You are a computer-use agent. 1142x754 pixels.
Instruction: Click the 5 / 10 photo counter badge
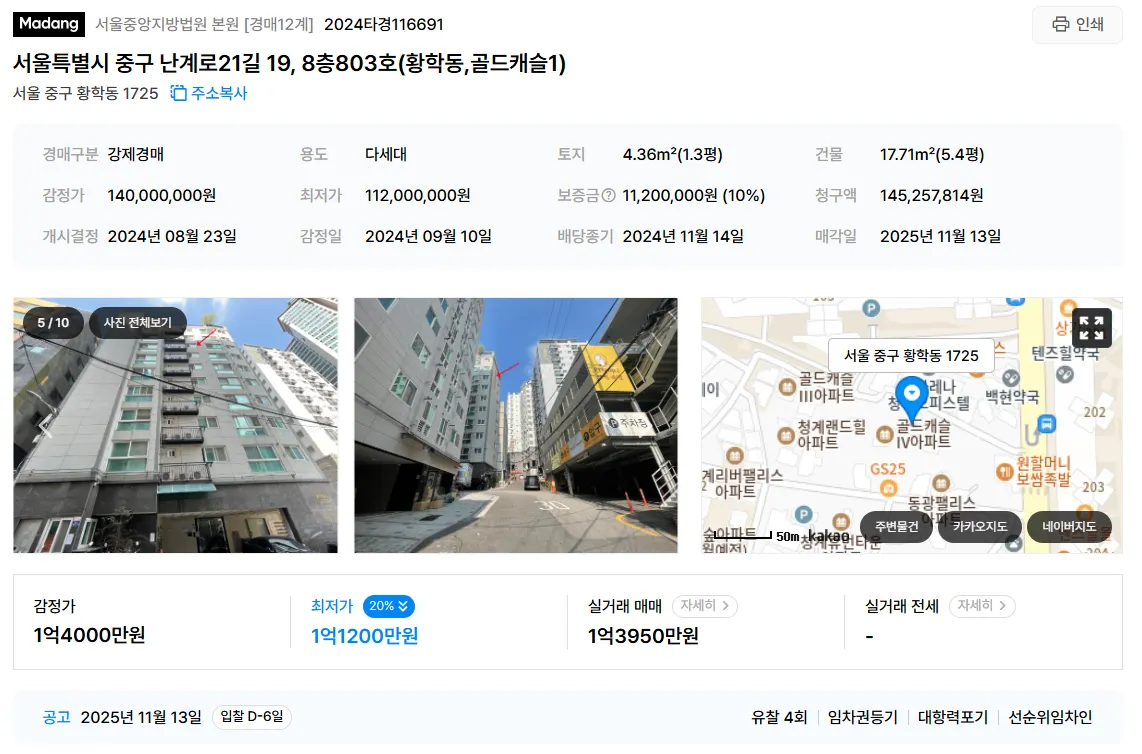coord(53,322)
